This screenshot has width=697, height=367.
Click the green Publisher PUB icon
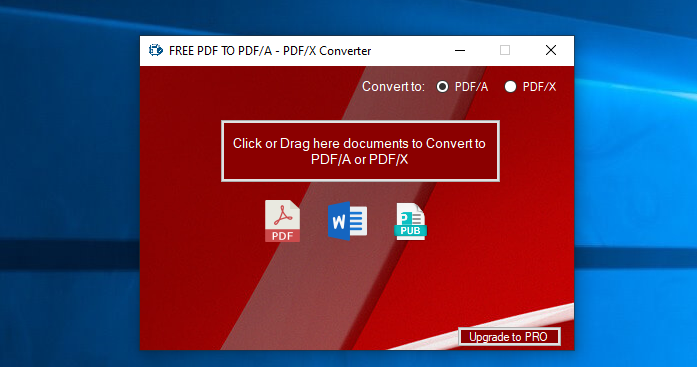411,221
